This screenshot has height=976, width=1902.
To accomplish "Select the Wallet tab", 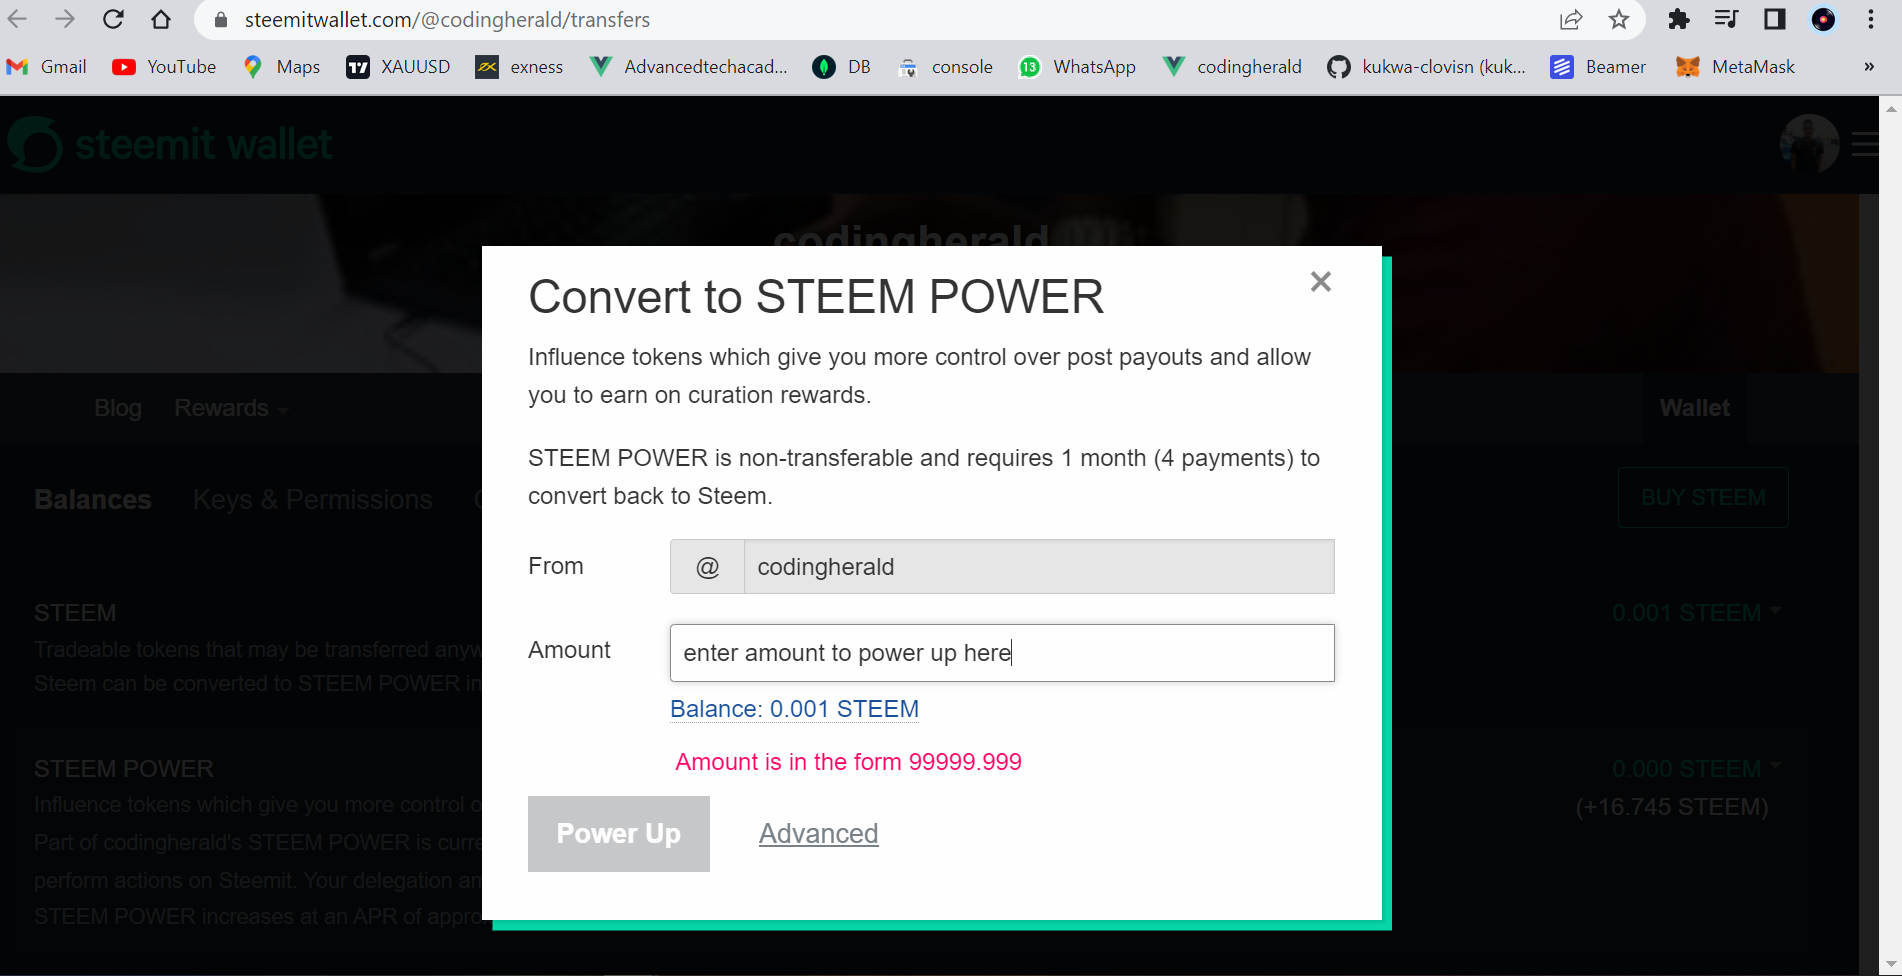I will tap(1695, 408).
